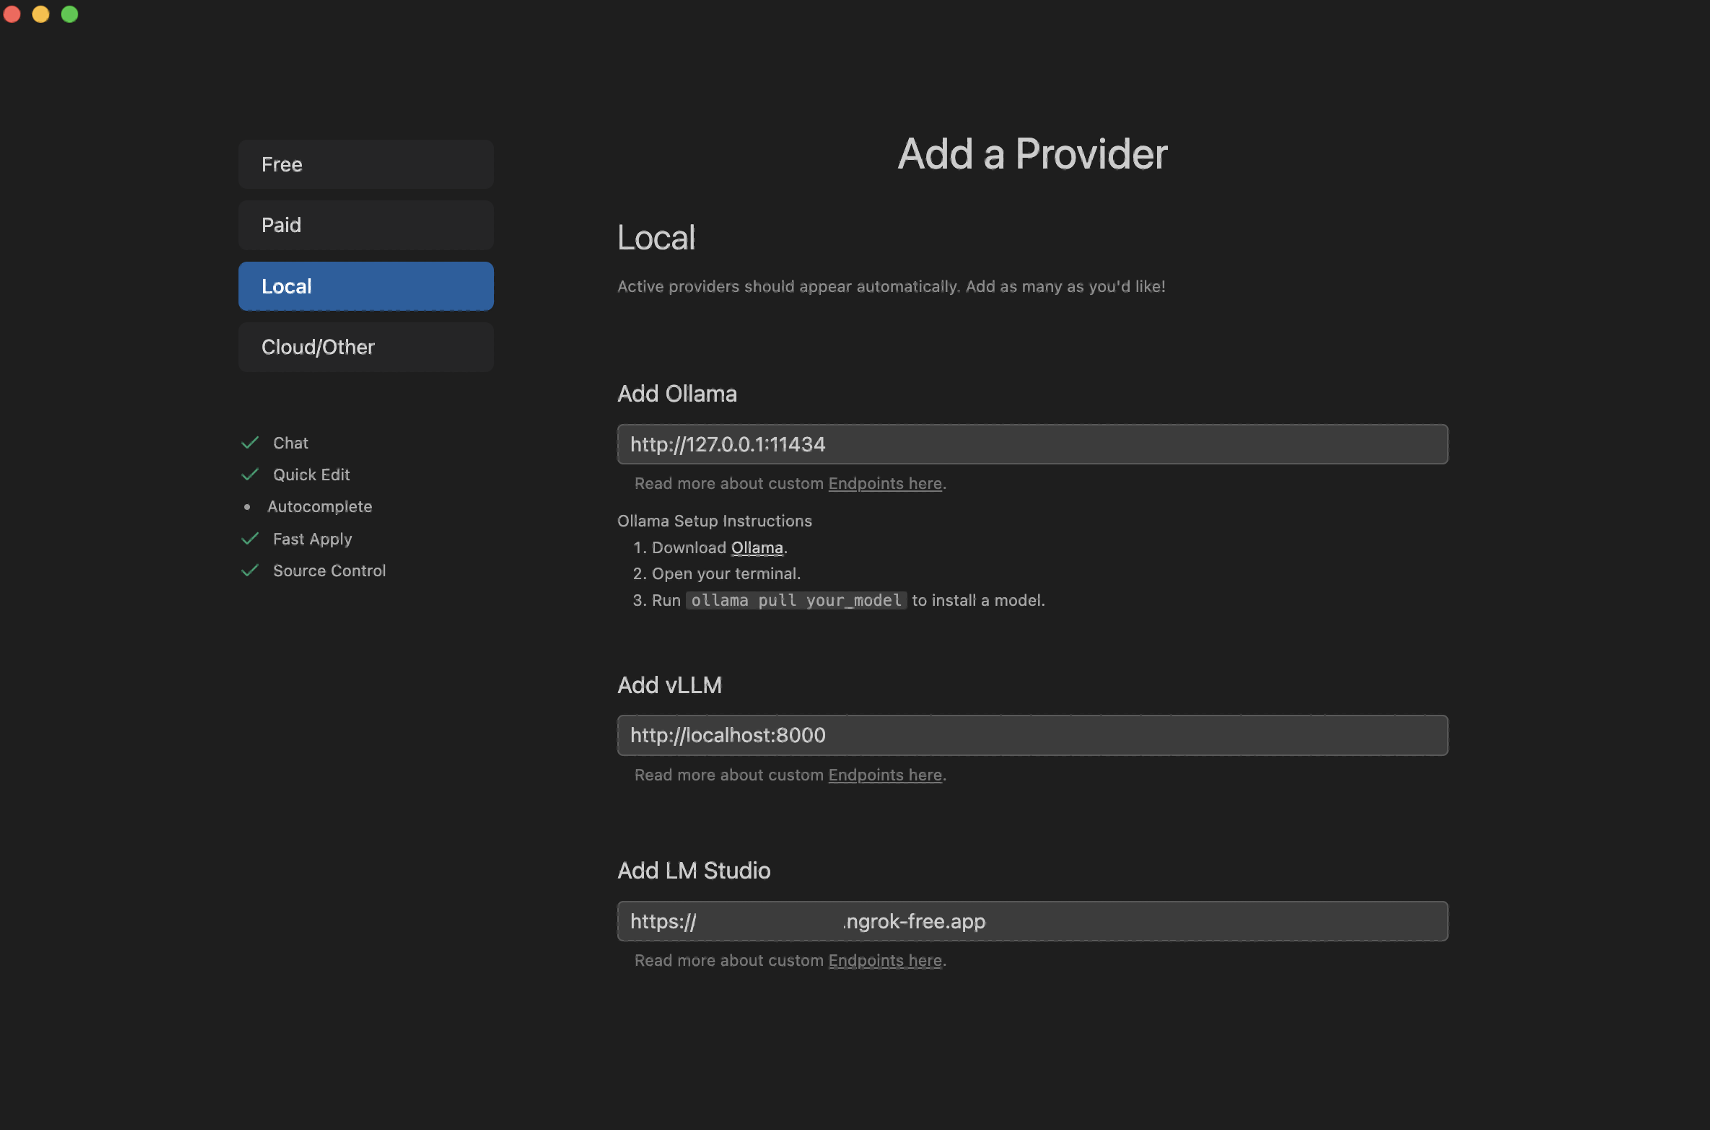Viewport: 1710px width, 1130px height.
Task: Click the Ollama endpoint URL field
Action: click(1032, 444)
